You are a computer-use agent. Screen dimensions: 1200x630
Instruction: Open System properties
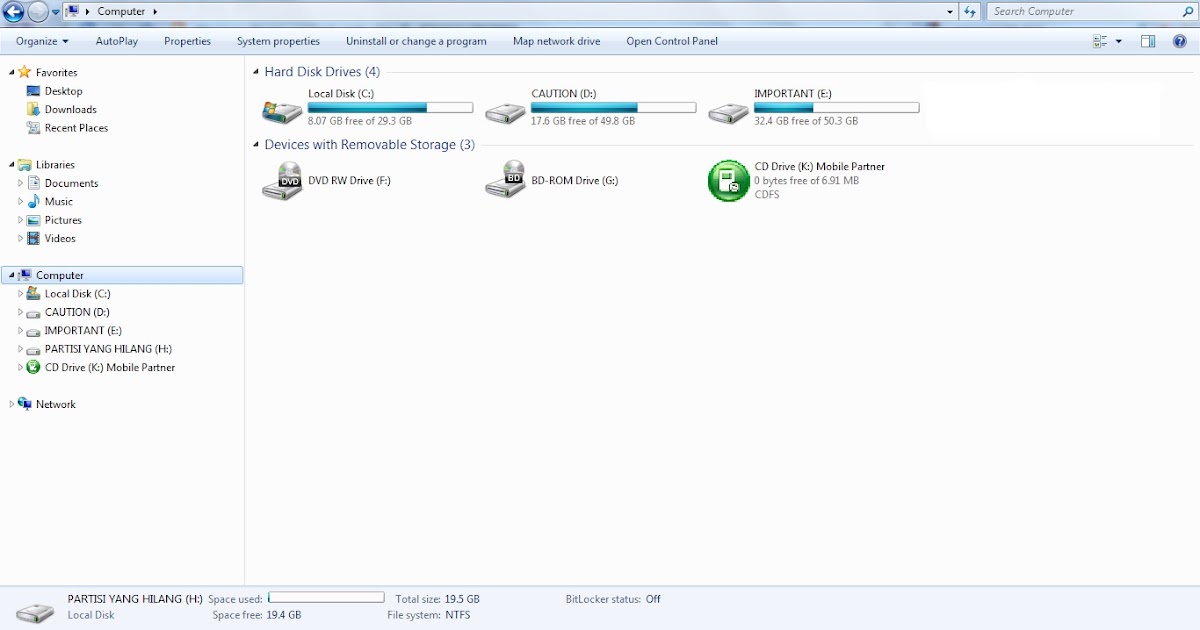coord(278,41)
